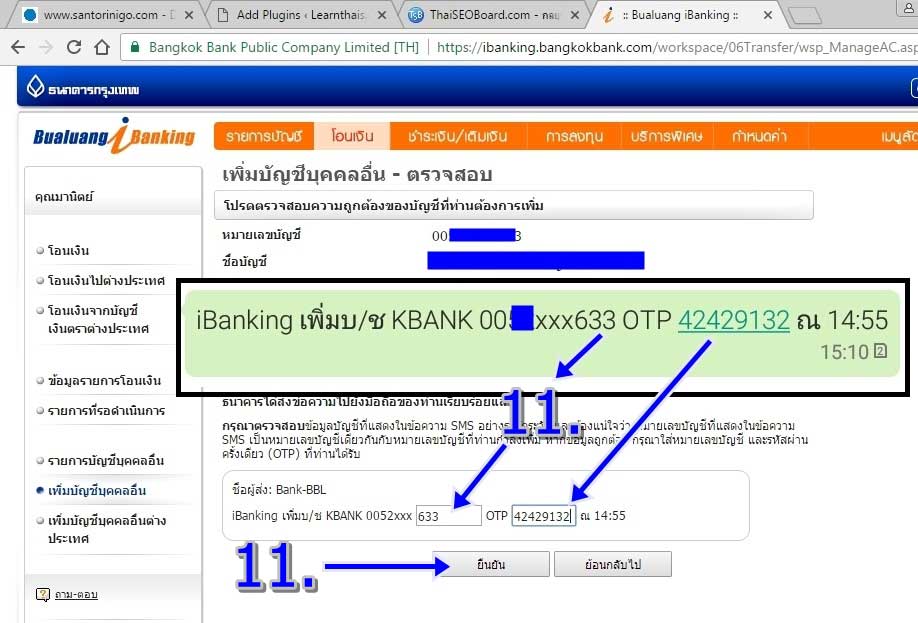Select เพิ่มบัญชีบุคคลอื่น in the sidebar
This screenshot has width=918, height=623.
click(x=97, y=491)
